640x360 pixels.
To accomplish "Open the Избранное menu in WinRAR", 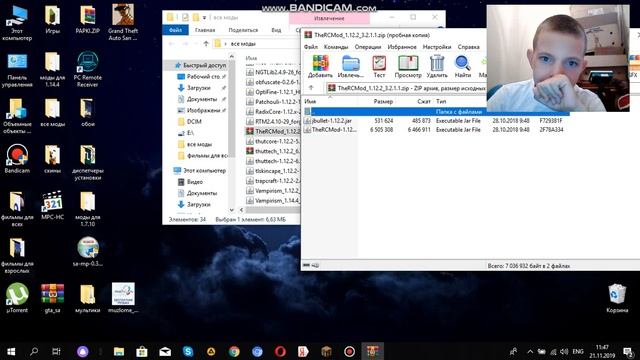I will [x=402, y=47].
